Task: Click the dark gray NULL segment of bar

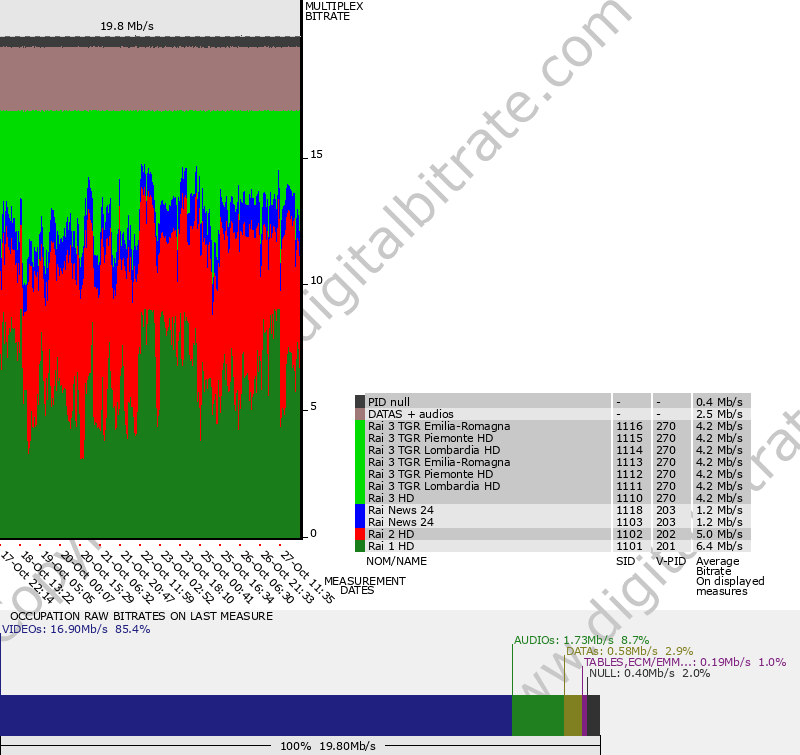Action: [x=594, y=716]
